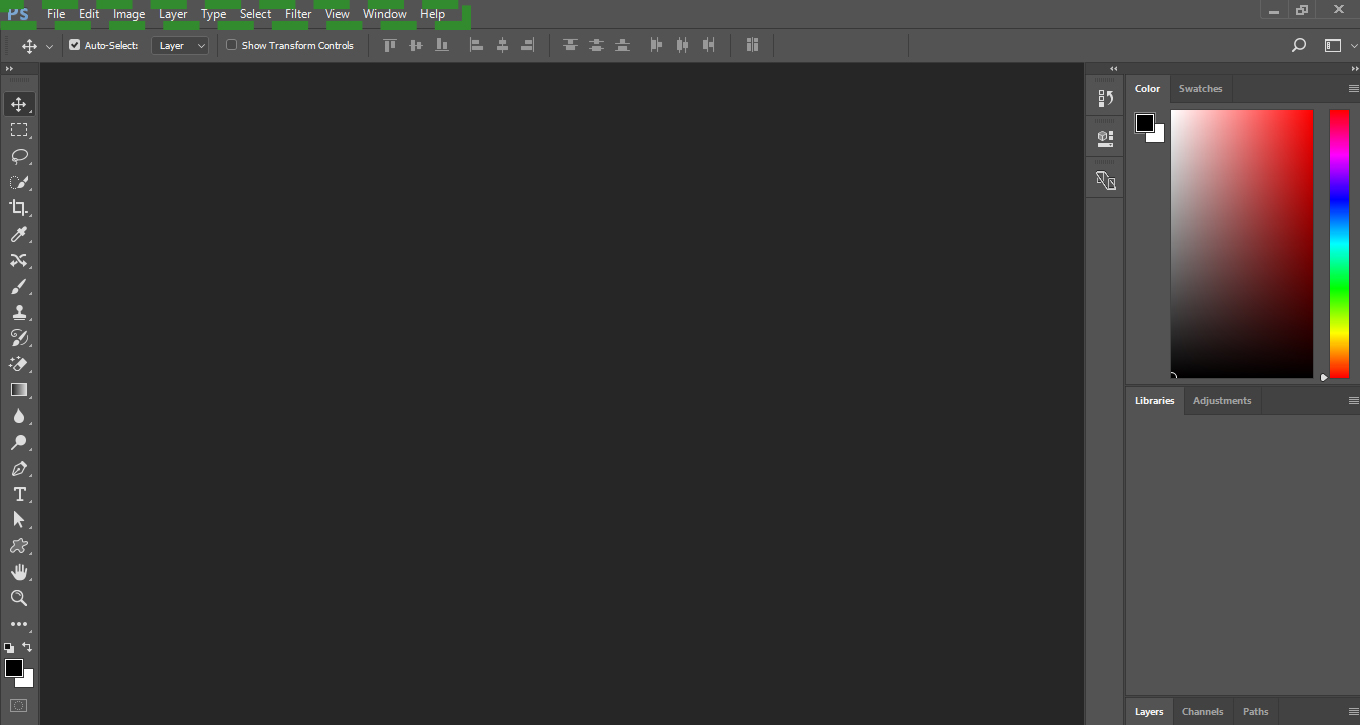
Task: Open the Filter menu
Action: 298,14
